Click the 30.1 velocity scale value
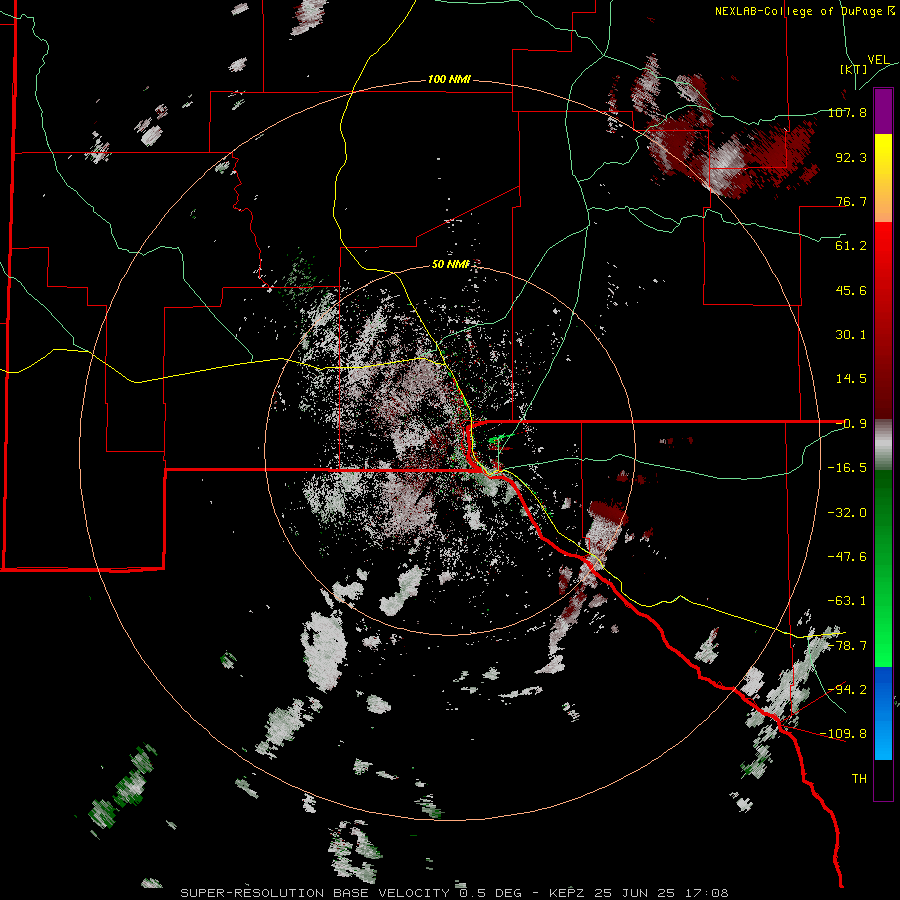The image size is (900, 900). (x=851, y=335)
